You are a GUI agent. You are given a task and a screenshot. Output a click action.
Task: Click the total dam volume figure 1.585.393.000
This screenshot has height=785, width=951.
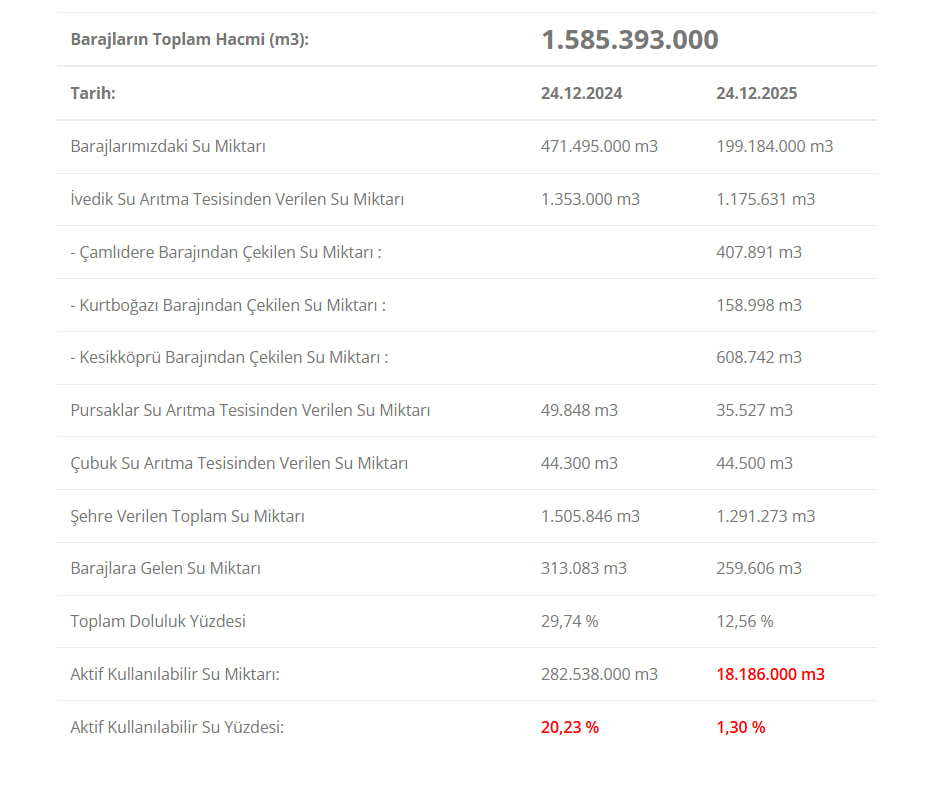(629, 40)
